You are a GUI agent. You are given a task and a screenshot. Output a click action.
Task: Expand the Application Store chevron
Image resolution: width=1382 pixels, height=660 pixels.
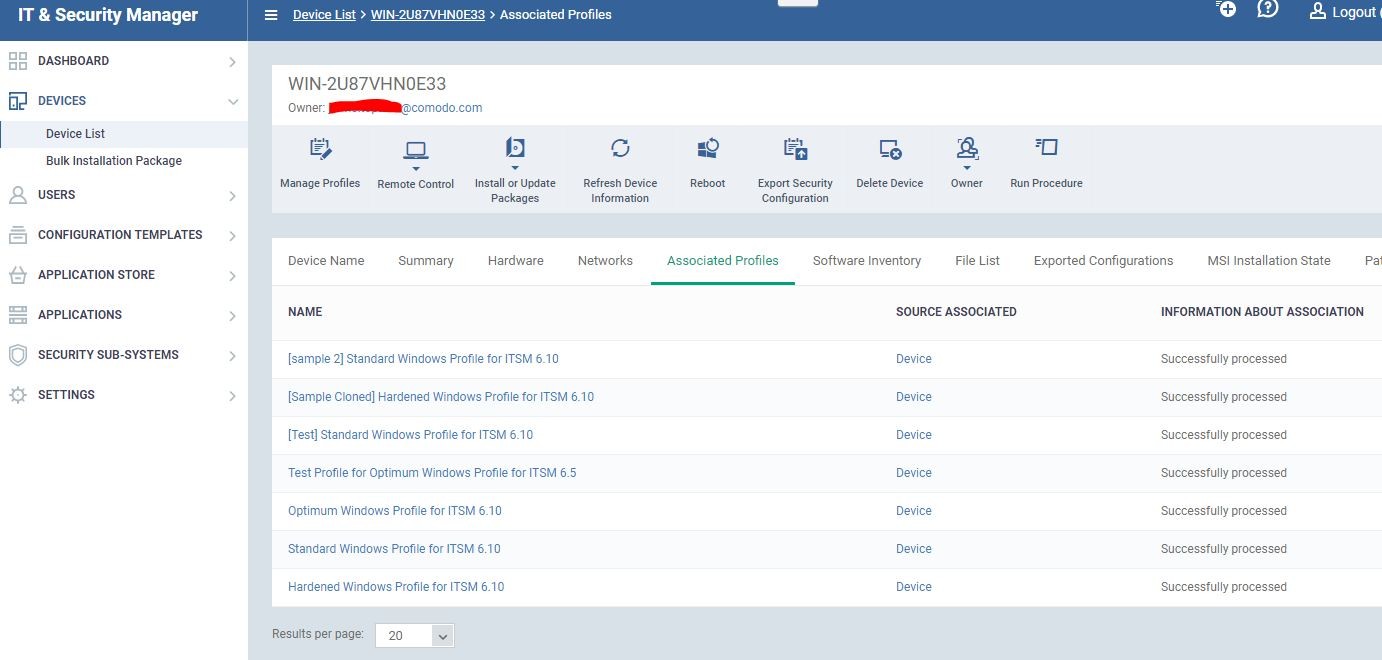232,276
